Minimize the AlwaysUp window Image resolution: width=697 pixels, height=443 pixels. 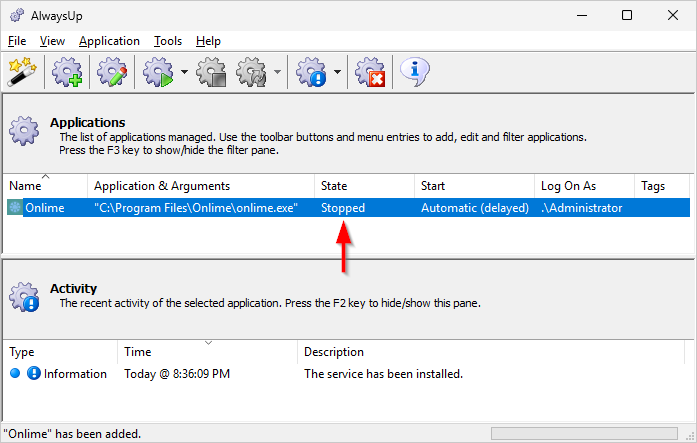pos(582,16)
